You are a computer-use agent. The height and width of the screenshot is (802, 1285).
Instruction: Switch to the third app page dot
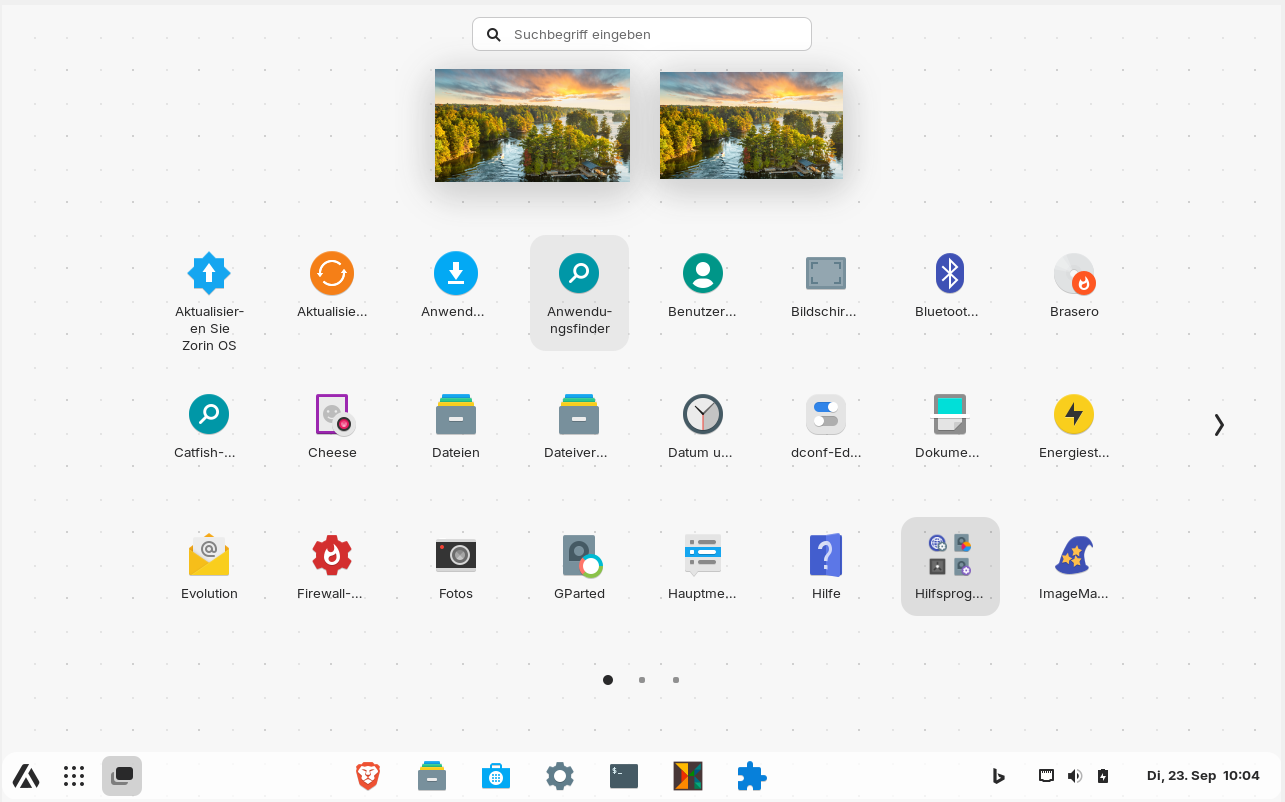point(676,680)
